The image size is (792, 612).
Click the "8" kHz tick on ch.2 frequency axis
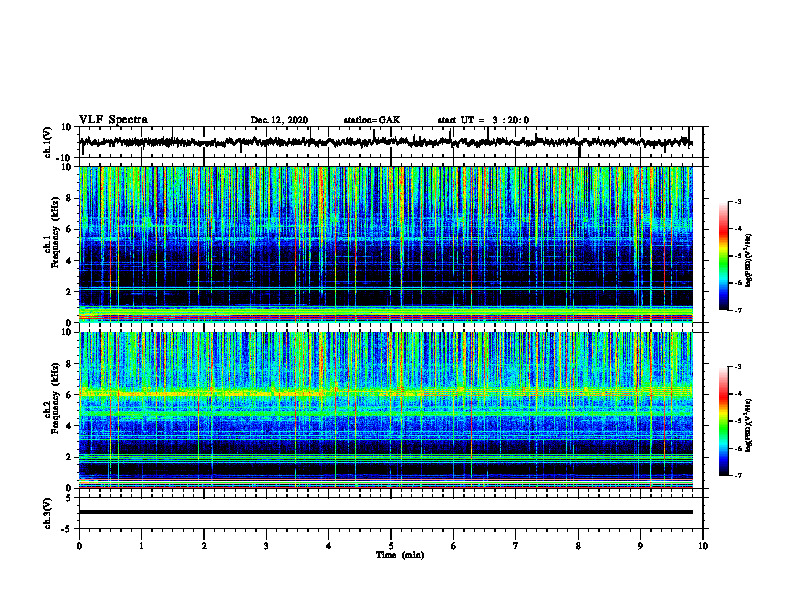pos(69,364)
